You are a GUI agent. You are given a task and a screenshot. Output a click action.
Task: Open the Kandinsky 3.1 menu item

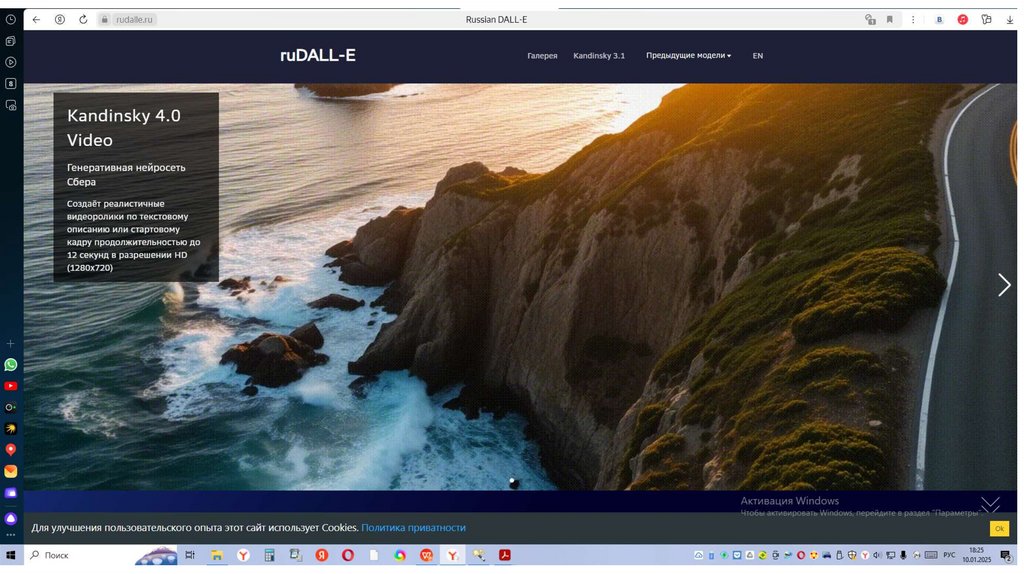click(x=599, y=56)
